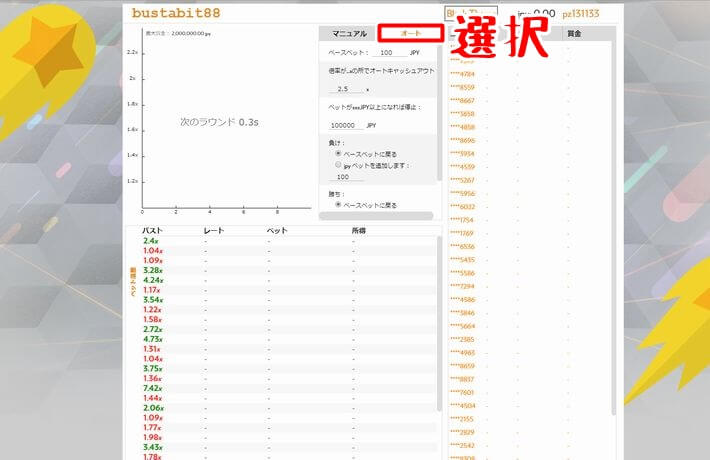Select the 2.4x row at top of history
This screenshot has width=710, height=460.
[150, 241]
